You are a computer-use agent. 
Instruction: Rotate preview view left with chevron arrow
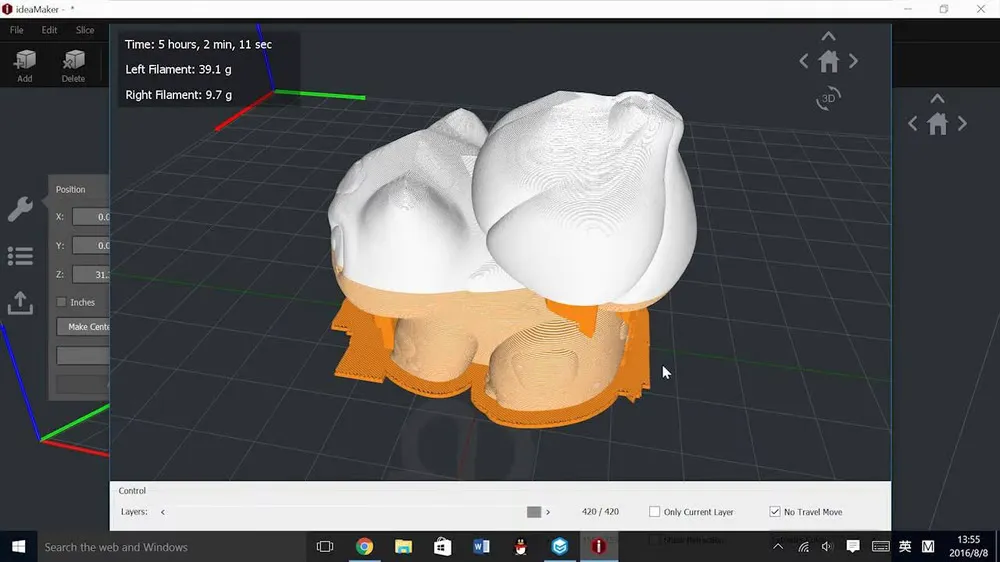pos(804,61)
